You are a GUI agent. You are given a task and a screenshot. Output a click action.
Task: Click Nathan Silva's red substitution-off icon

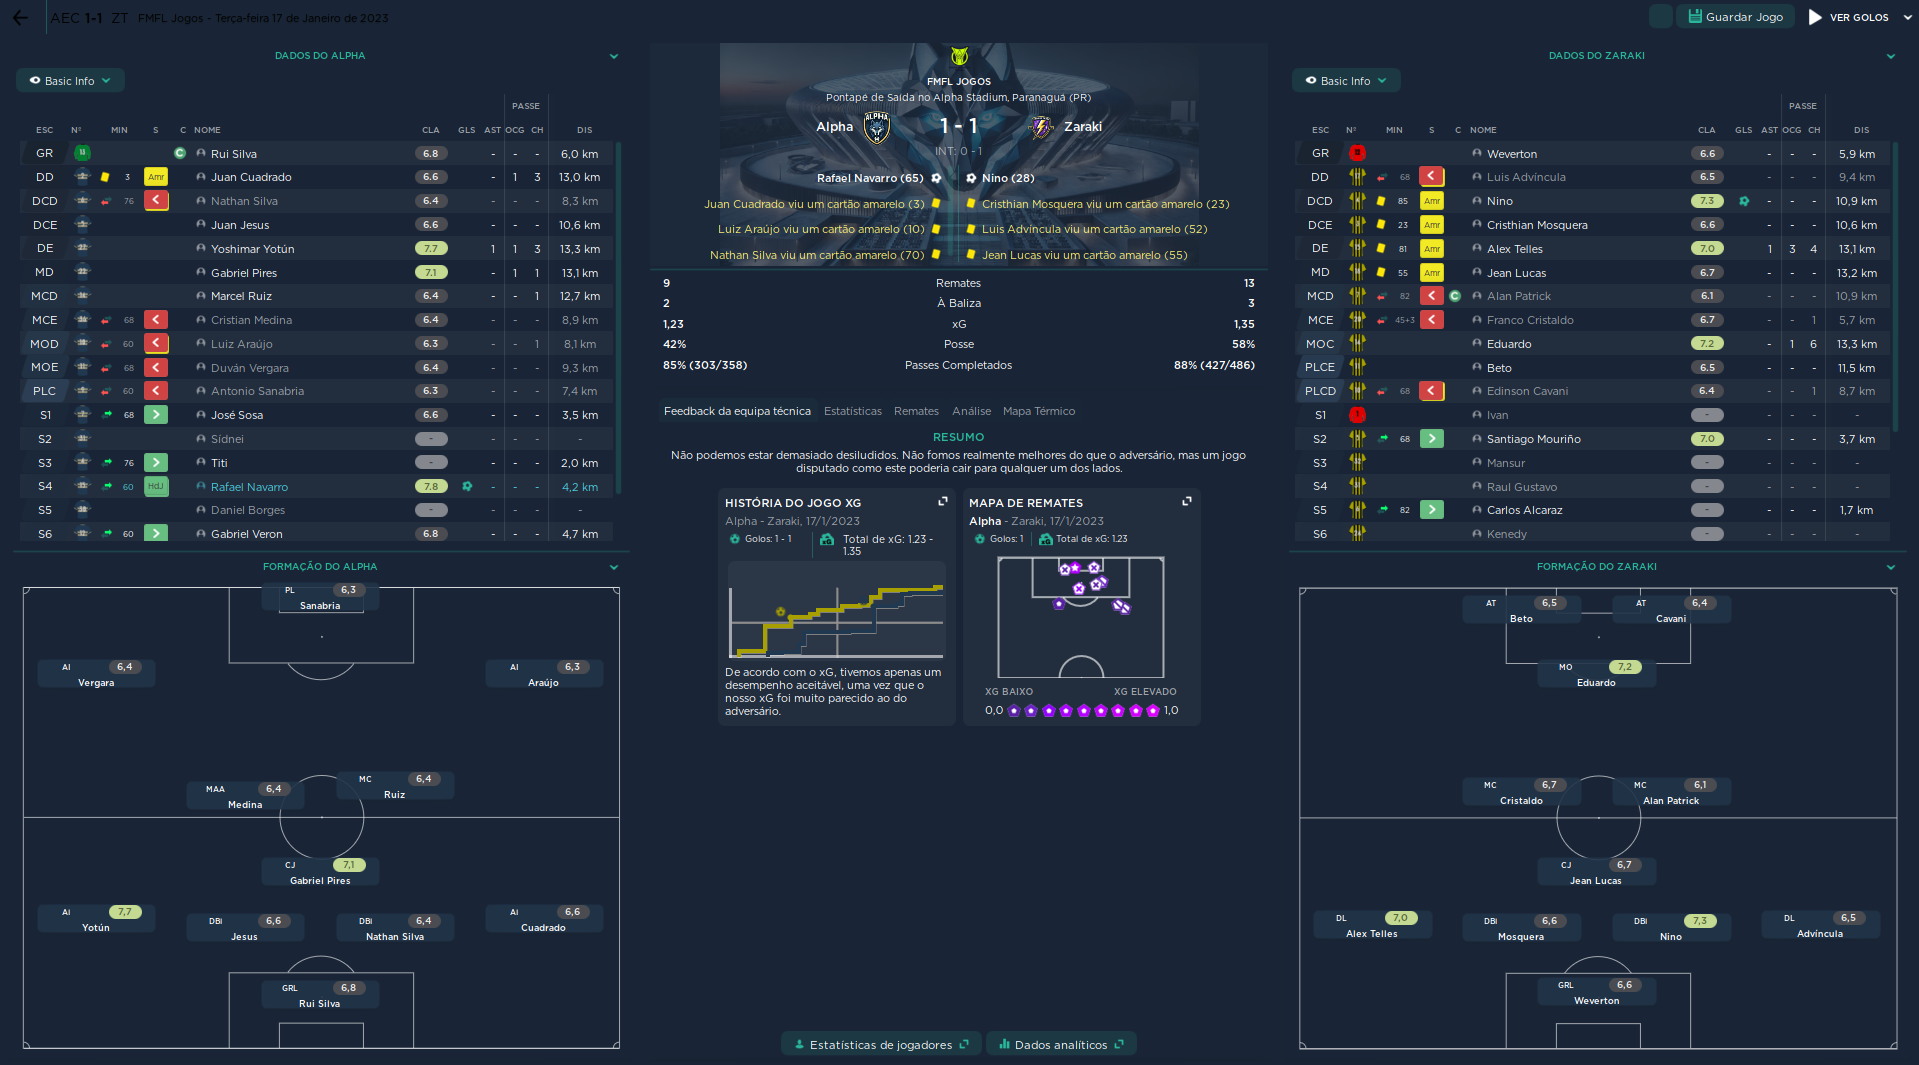(x=156, y=201)
